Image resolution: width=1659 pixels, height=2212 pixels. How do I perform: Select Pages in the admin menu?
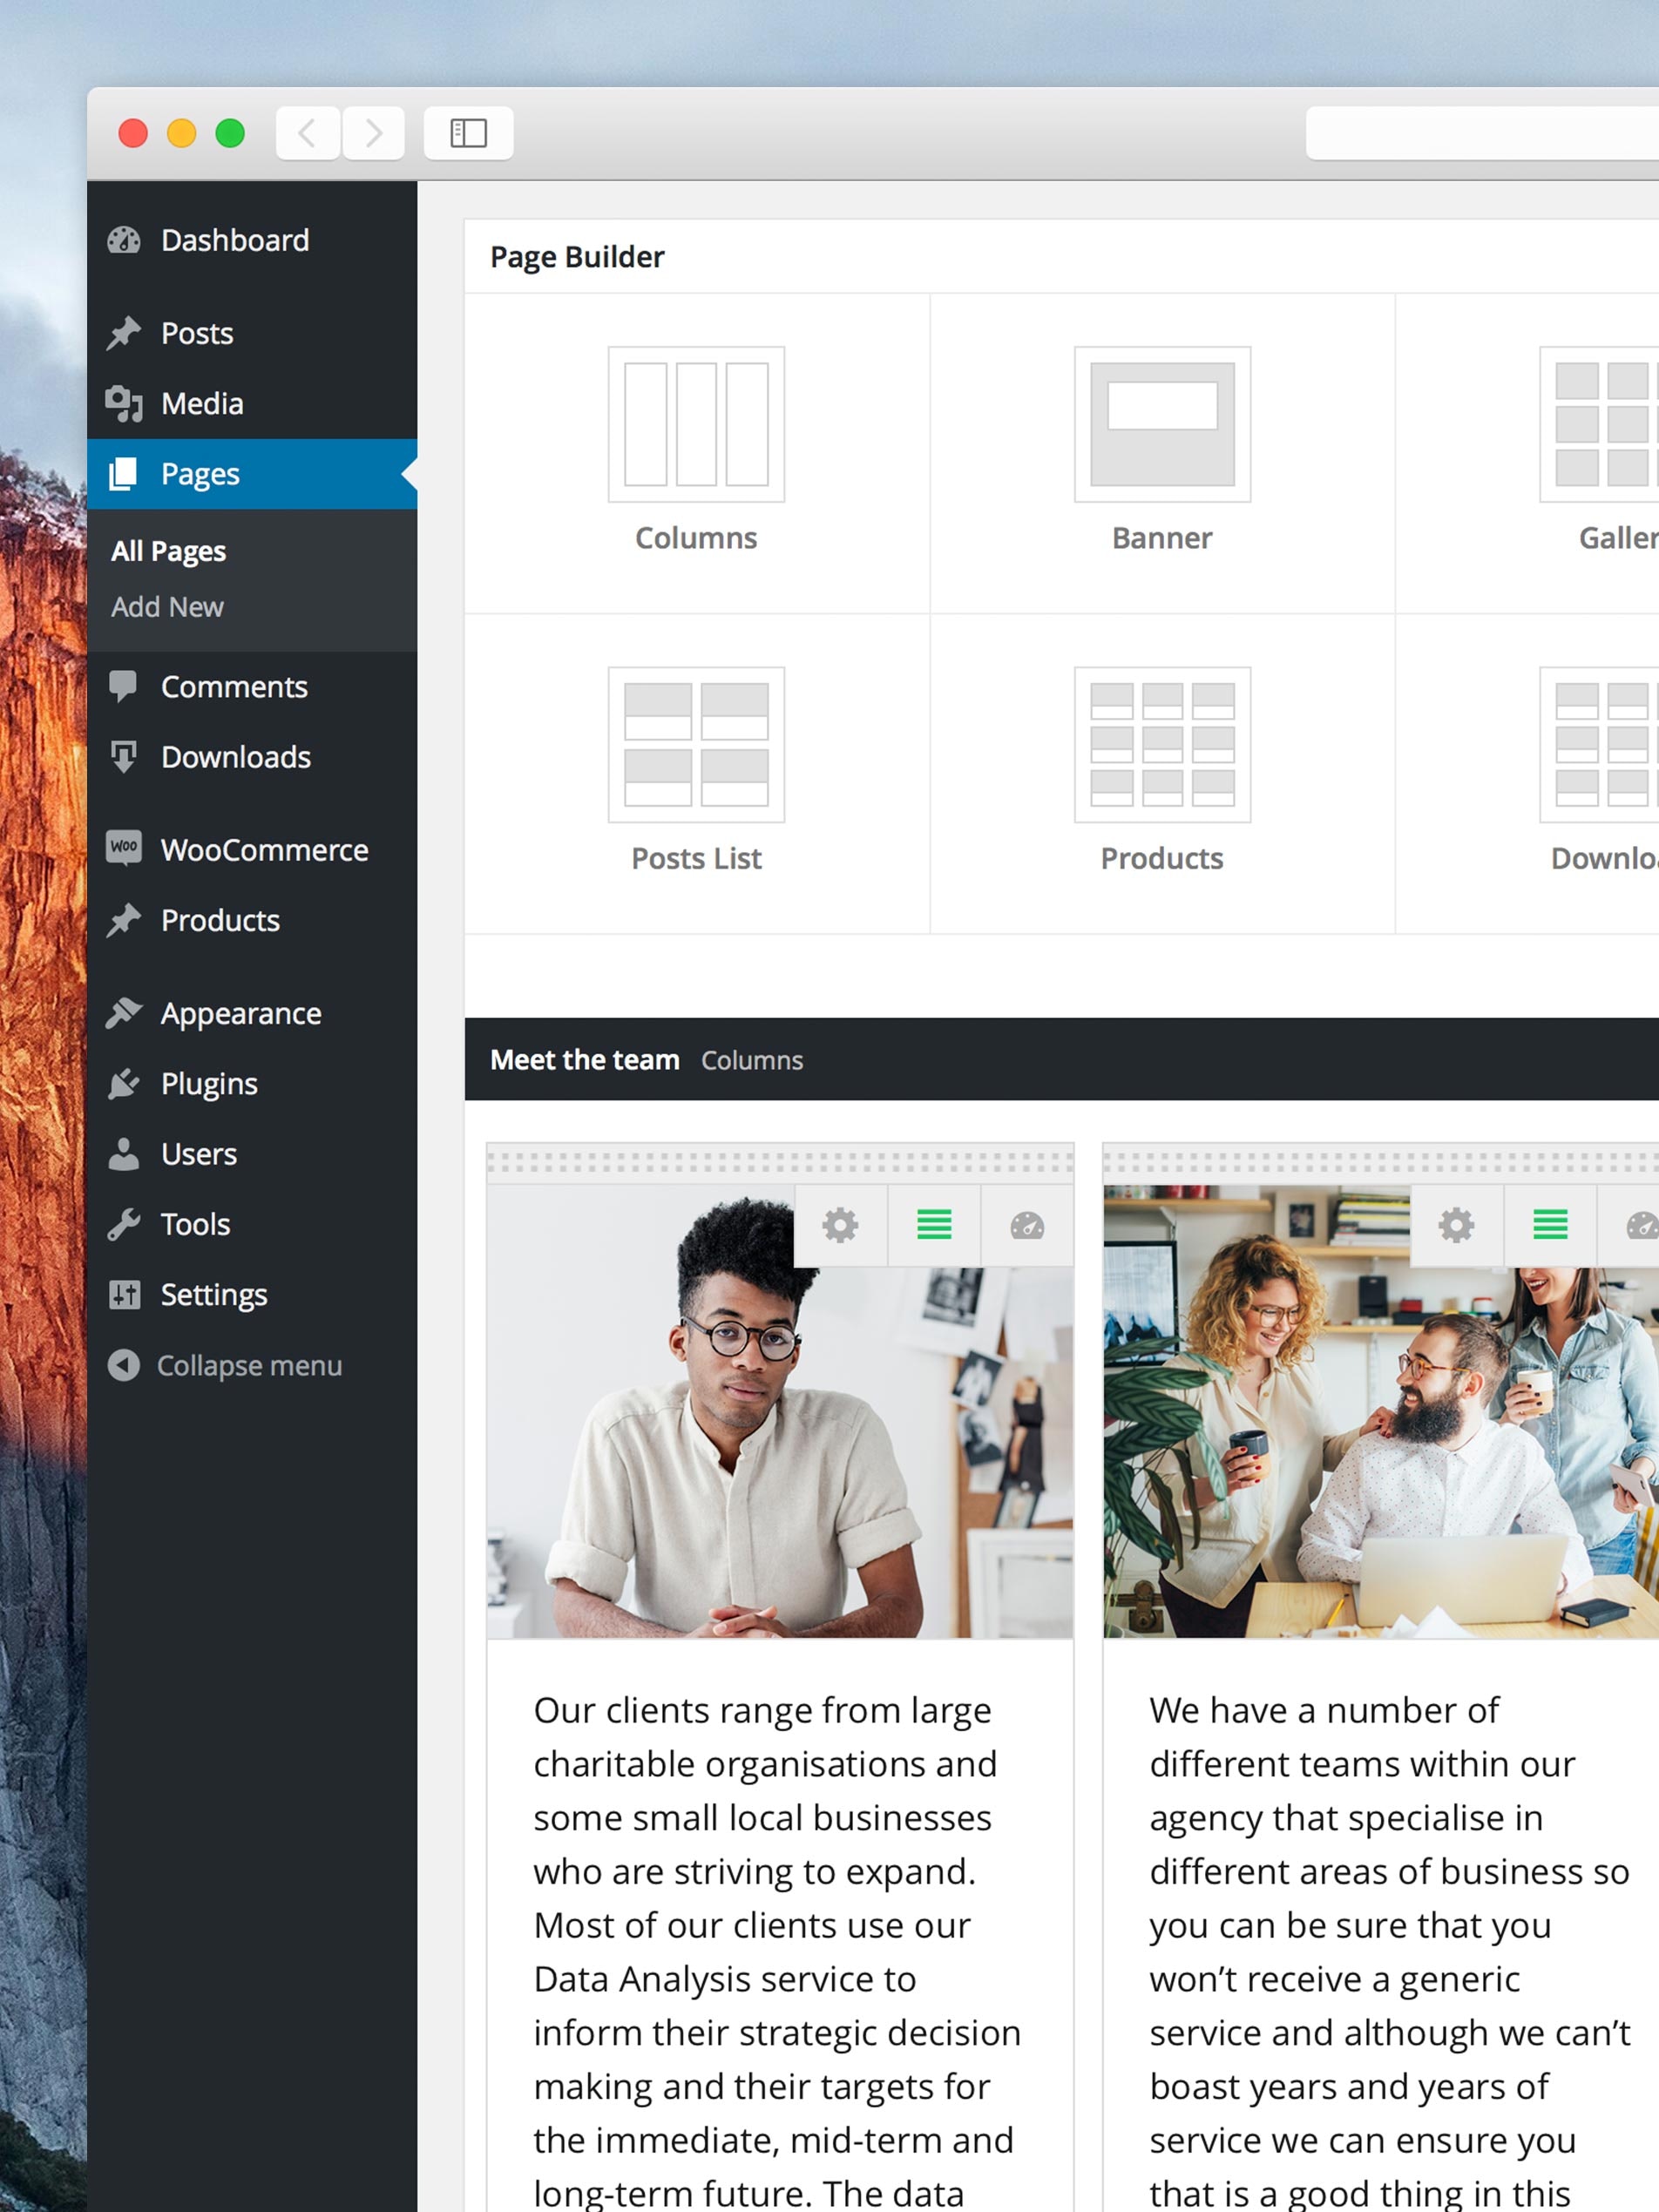click(252, 473)
